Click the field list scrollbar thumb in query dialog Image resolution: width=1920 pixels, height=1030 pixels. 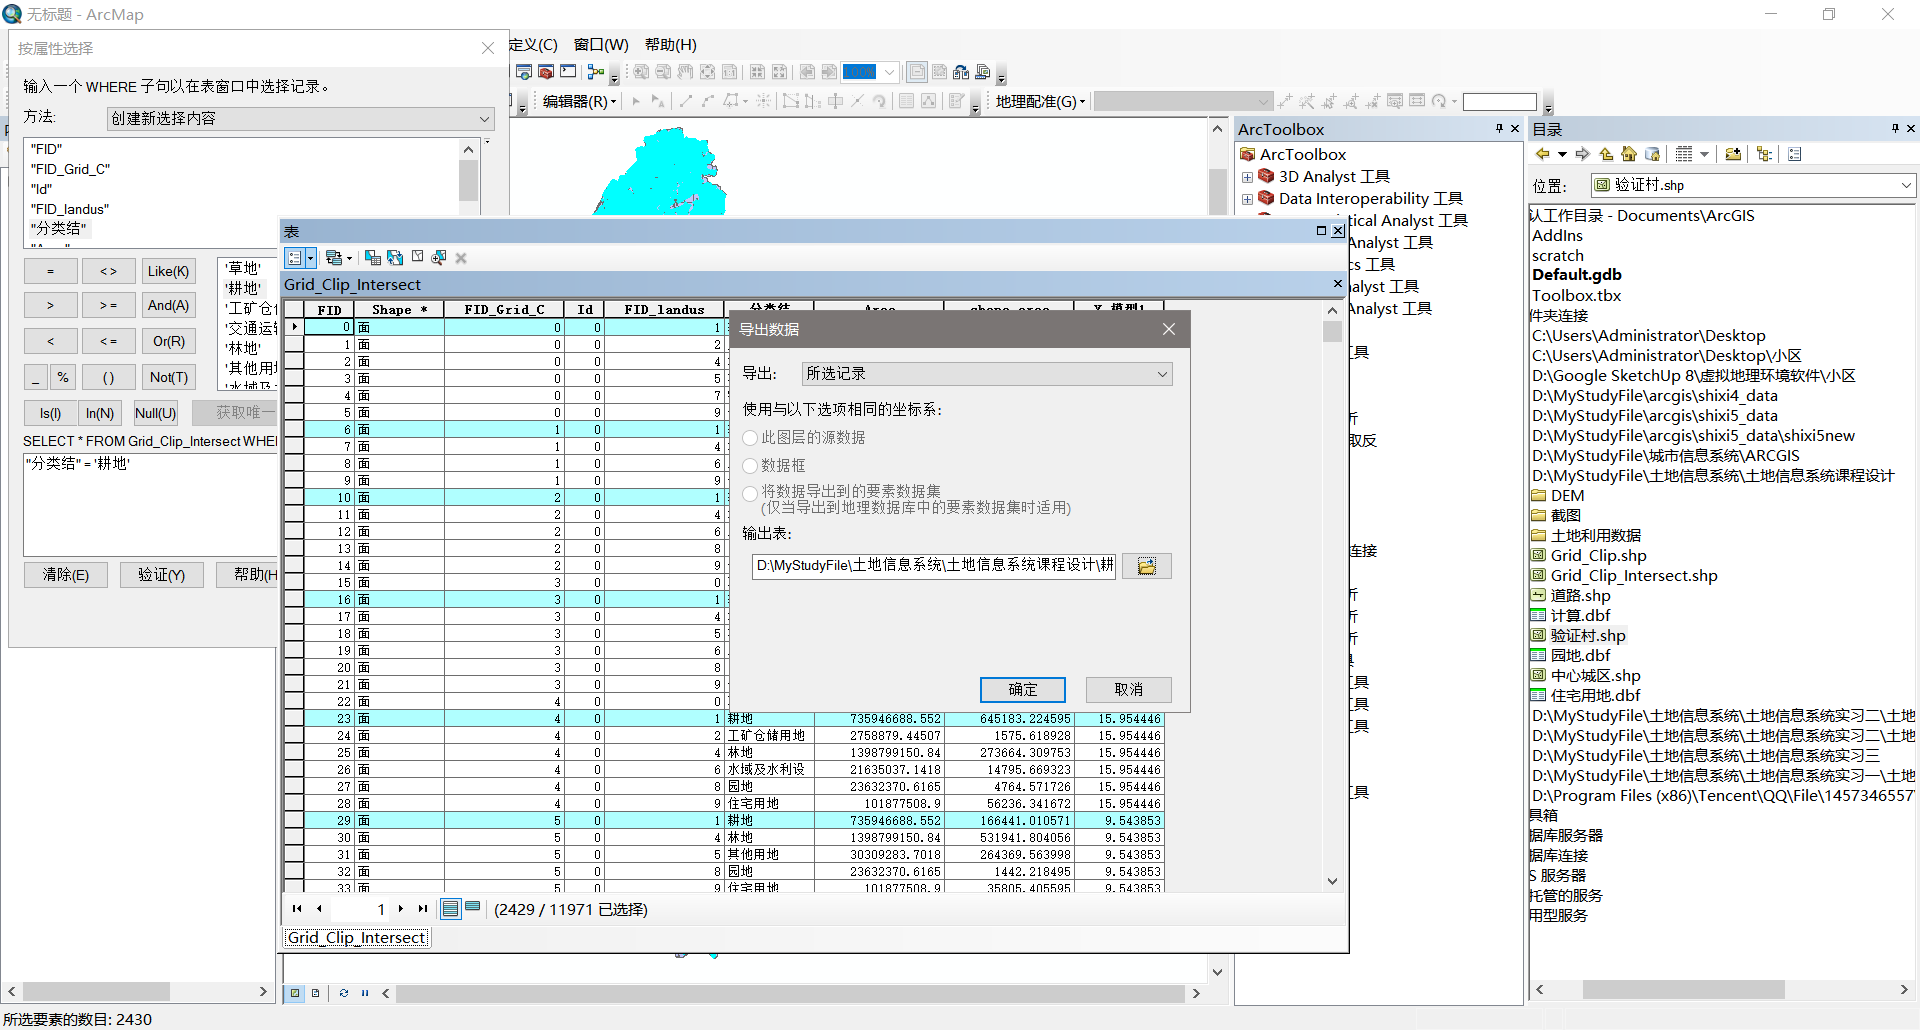468,180
